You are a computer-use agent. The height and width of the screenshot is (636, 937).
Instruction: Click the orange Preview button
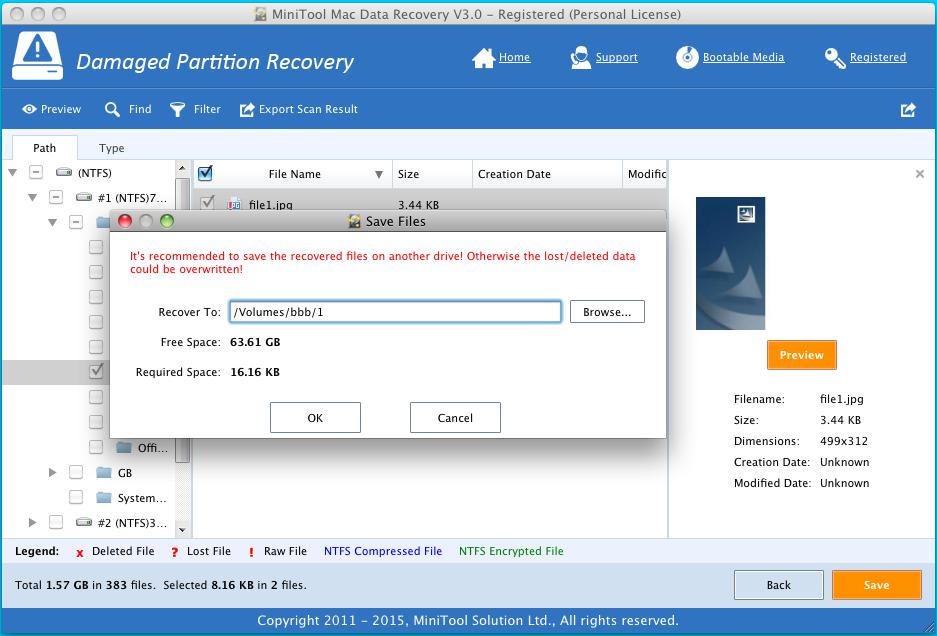click(801, 355)
